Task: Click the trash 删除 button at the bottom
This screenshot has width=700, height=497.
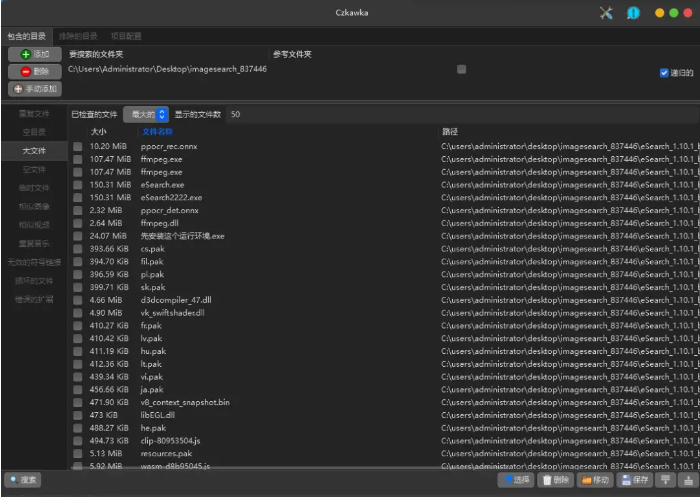Action: (556, 480)
